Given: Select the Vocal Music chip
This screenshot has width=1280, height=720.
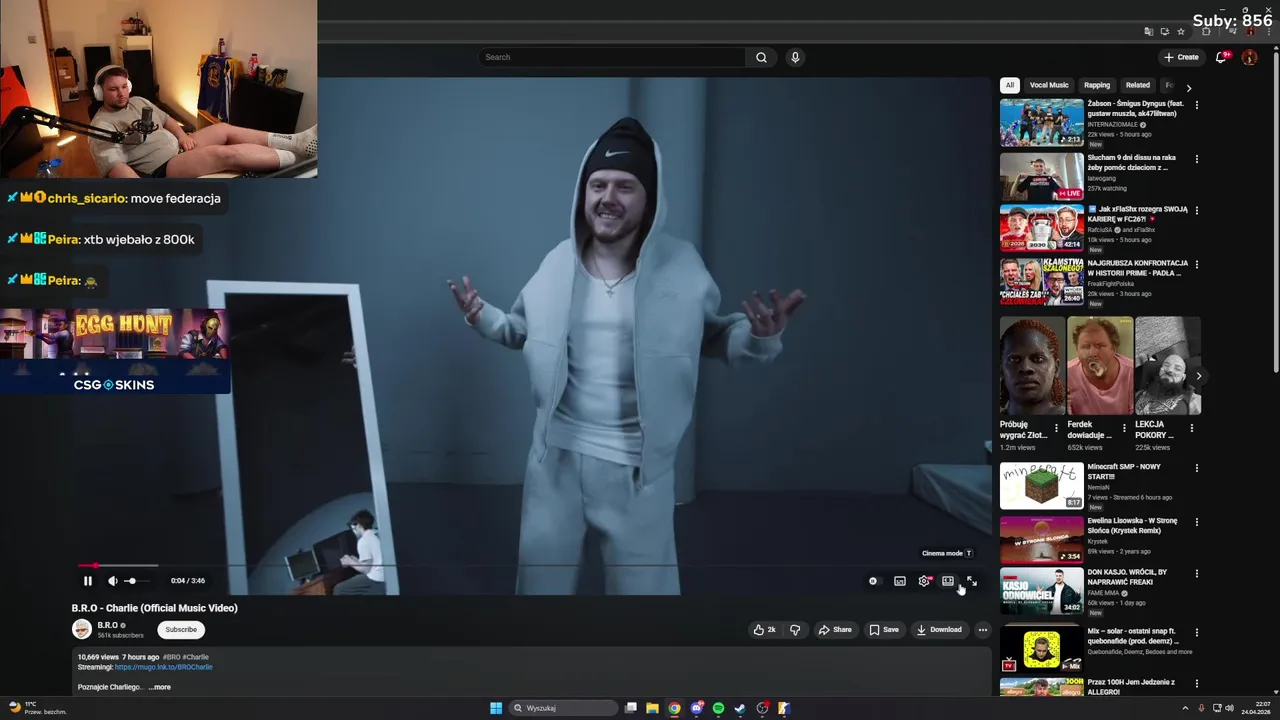Looking at the screenshot, I should 1049,85.
